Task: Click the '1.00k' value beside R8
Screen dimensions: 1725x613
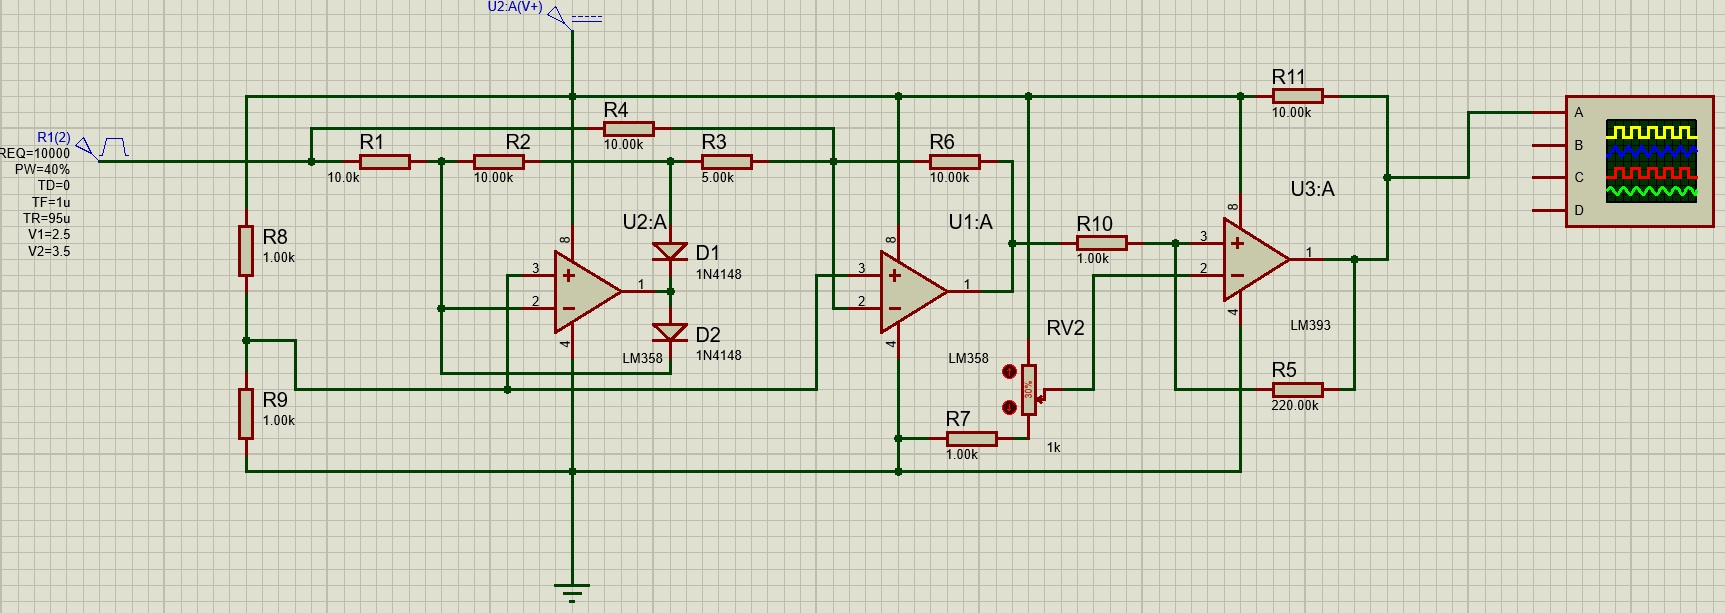Action: [x=279, y=258]
